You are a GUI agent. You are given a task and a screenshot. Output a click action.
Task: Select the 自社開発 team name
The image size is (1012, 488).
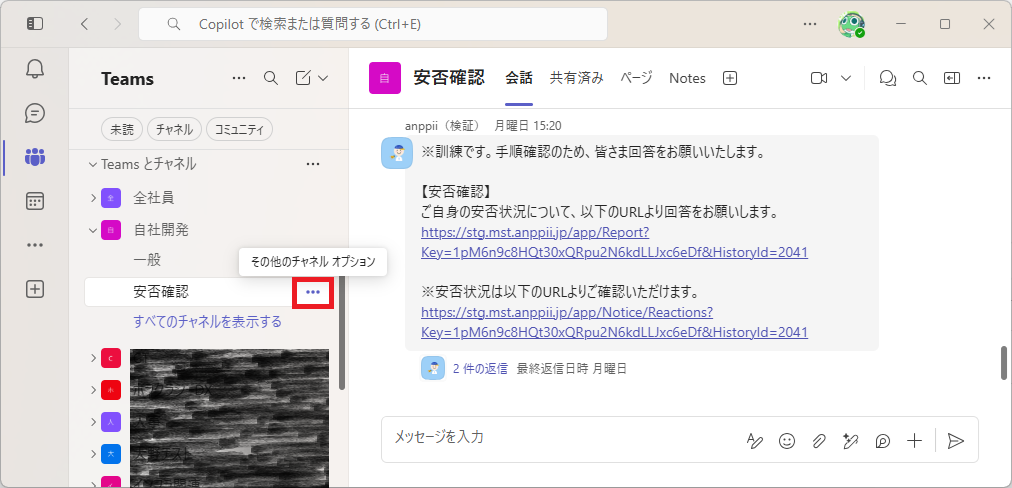[161, 229]
